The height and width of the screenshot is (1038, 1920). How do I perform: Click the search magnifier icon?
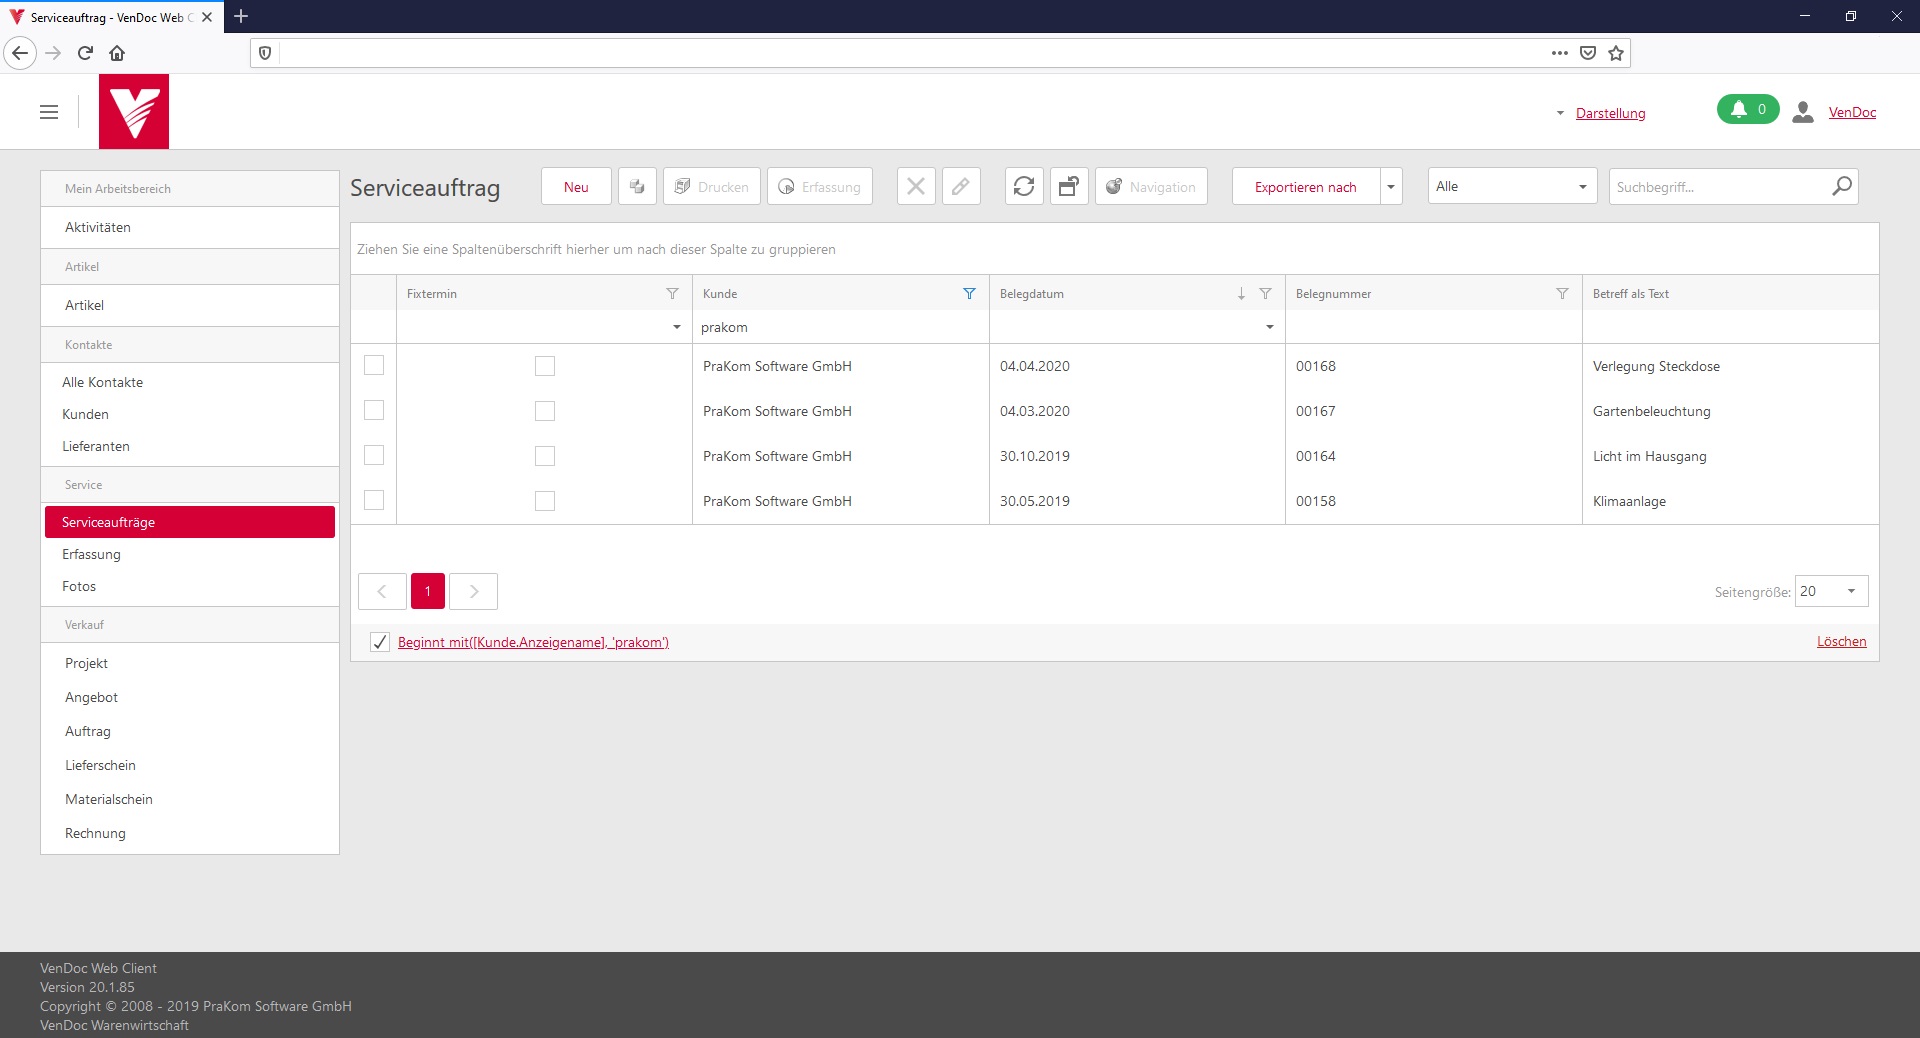[1841, 187]
